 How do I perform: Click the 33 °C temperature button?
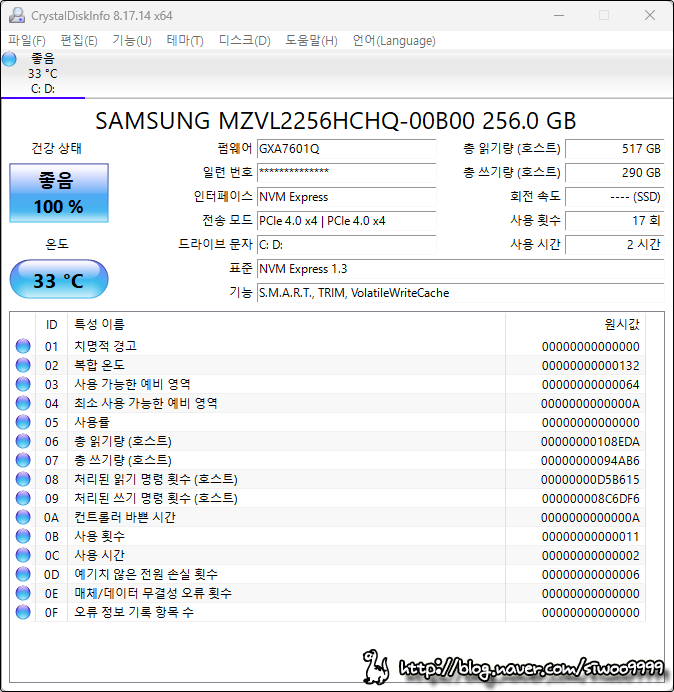59,279
